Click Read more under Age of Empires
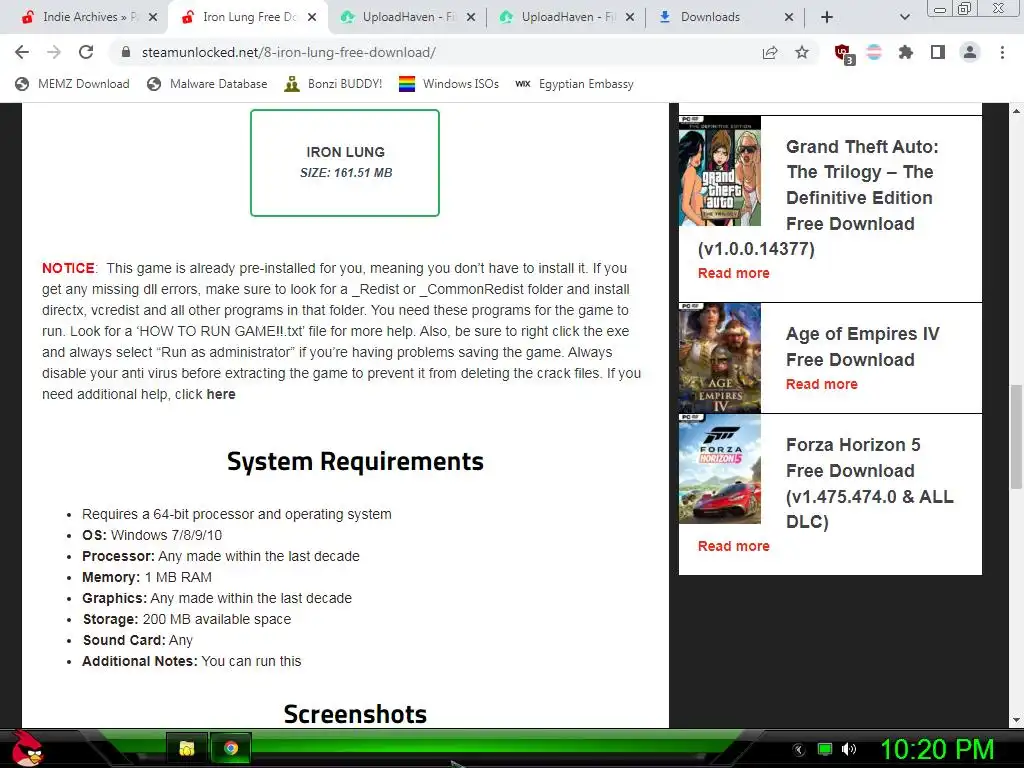 [x=822, y=384]
